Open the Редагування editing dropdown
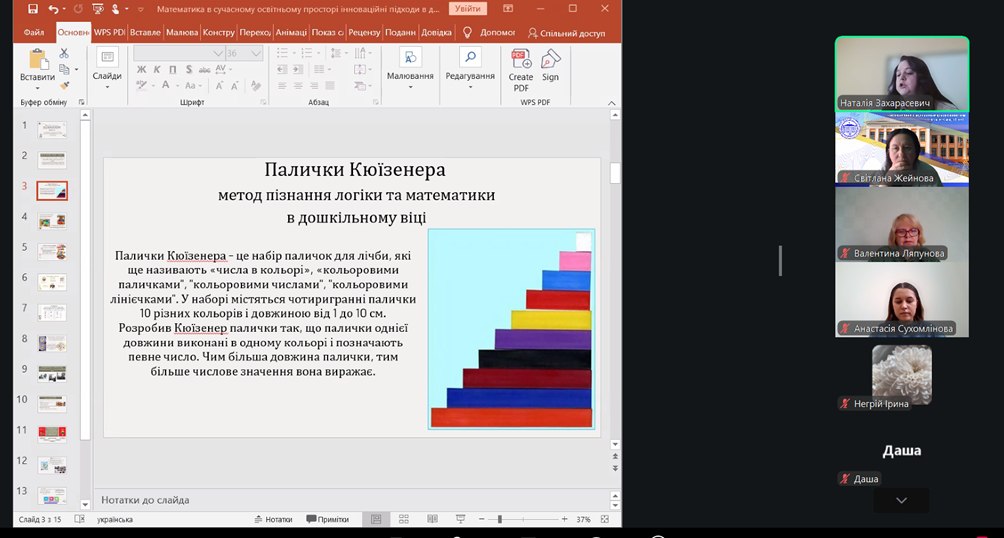 point(470,82)
